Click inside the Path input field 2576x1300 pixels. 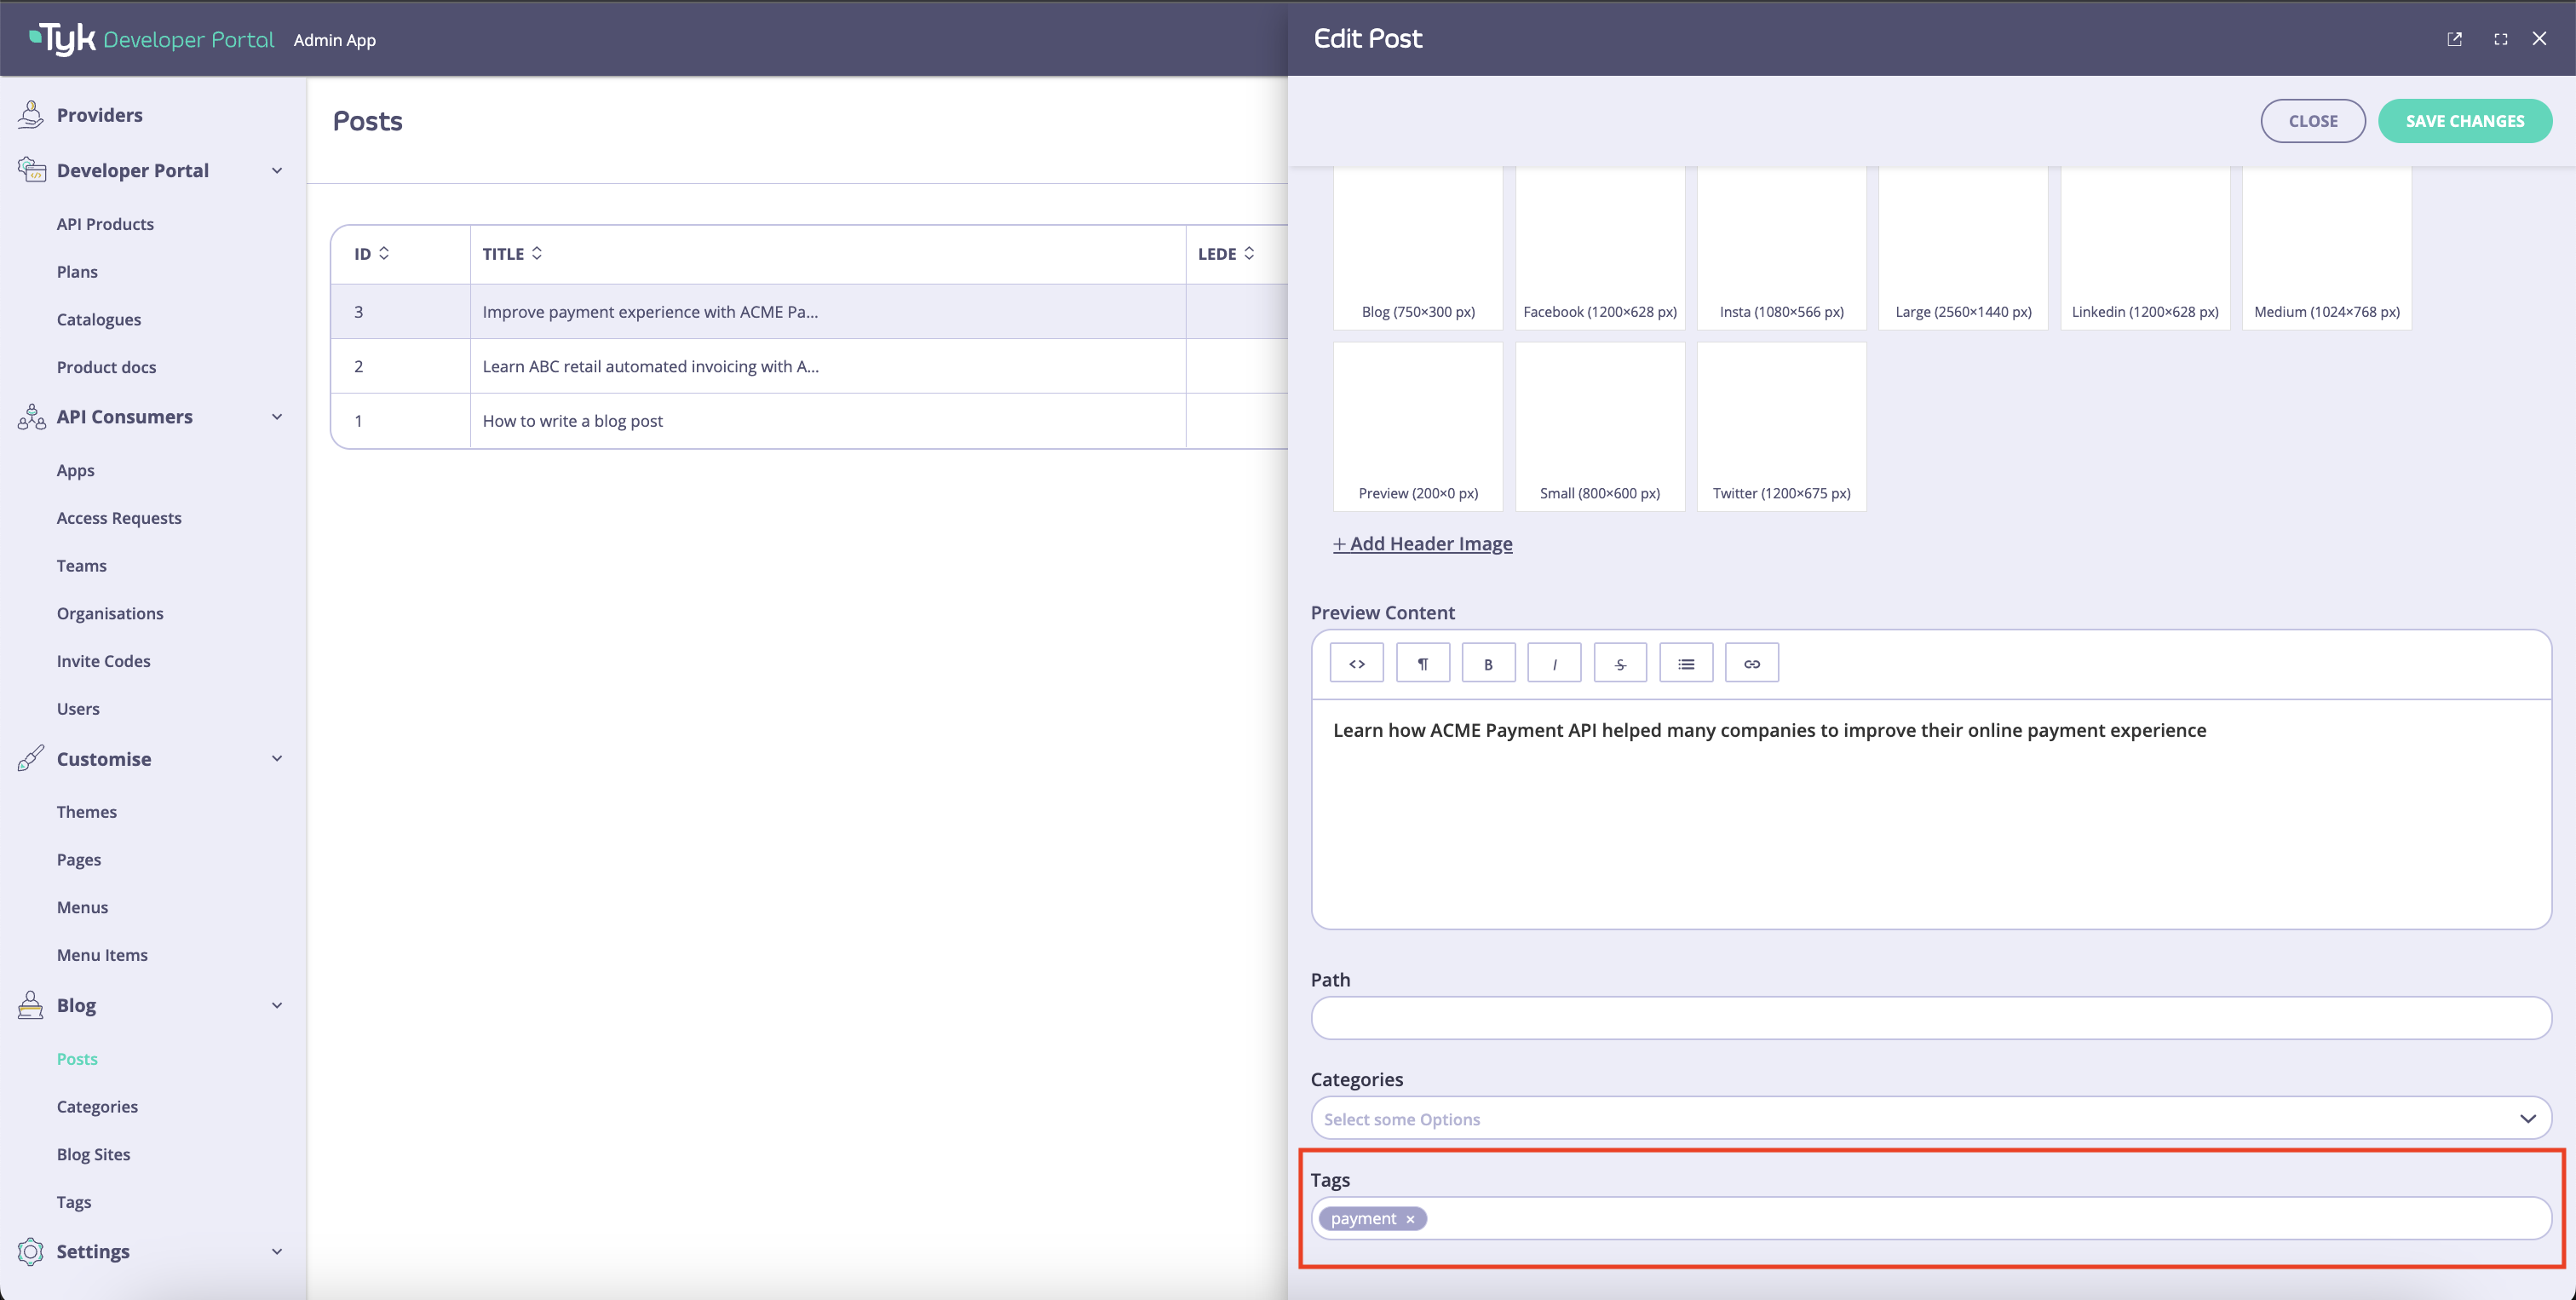pyautogui.click(x=1930, y=1017)
